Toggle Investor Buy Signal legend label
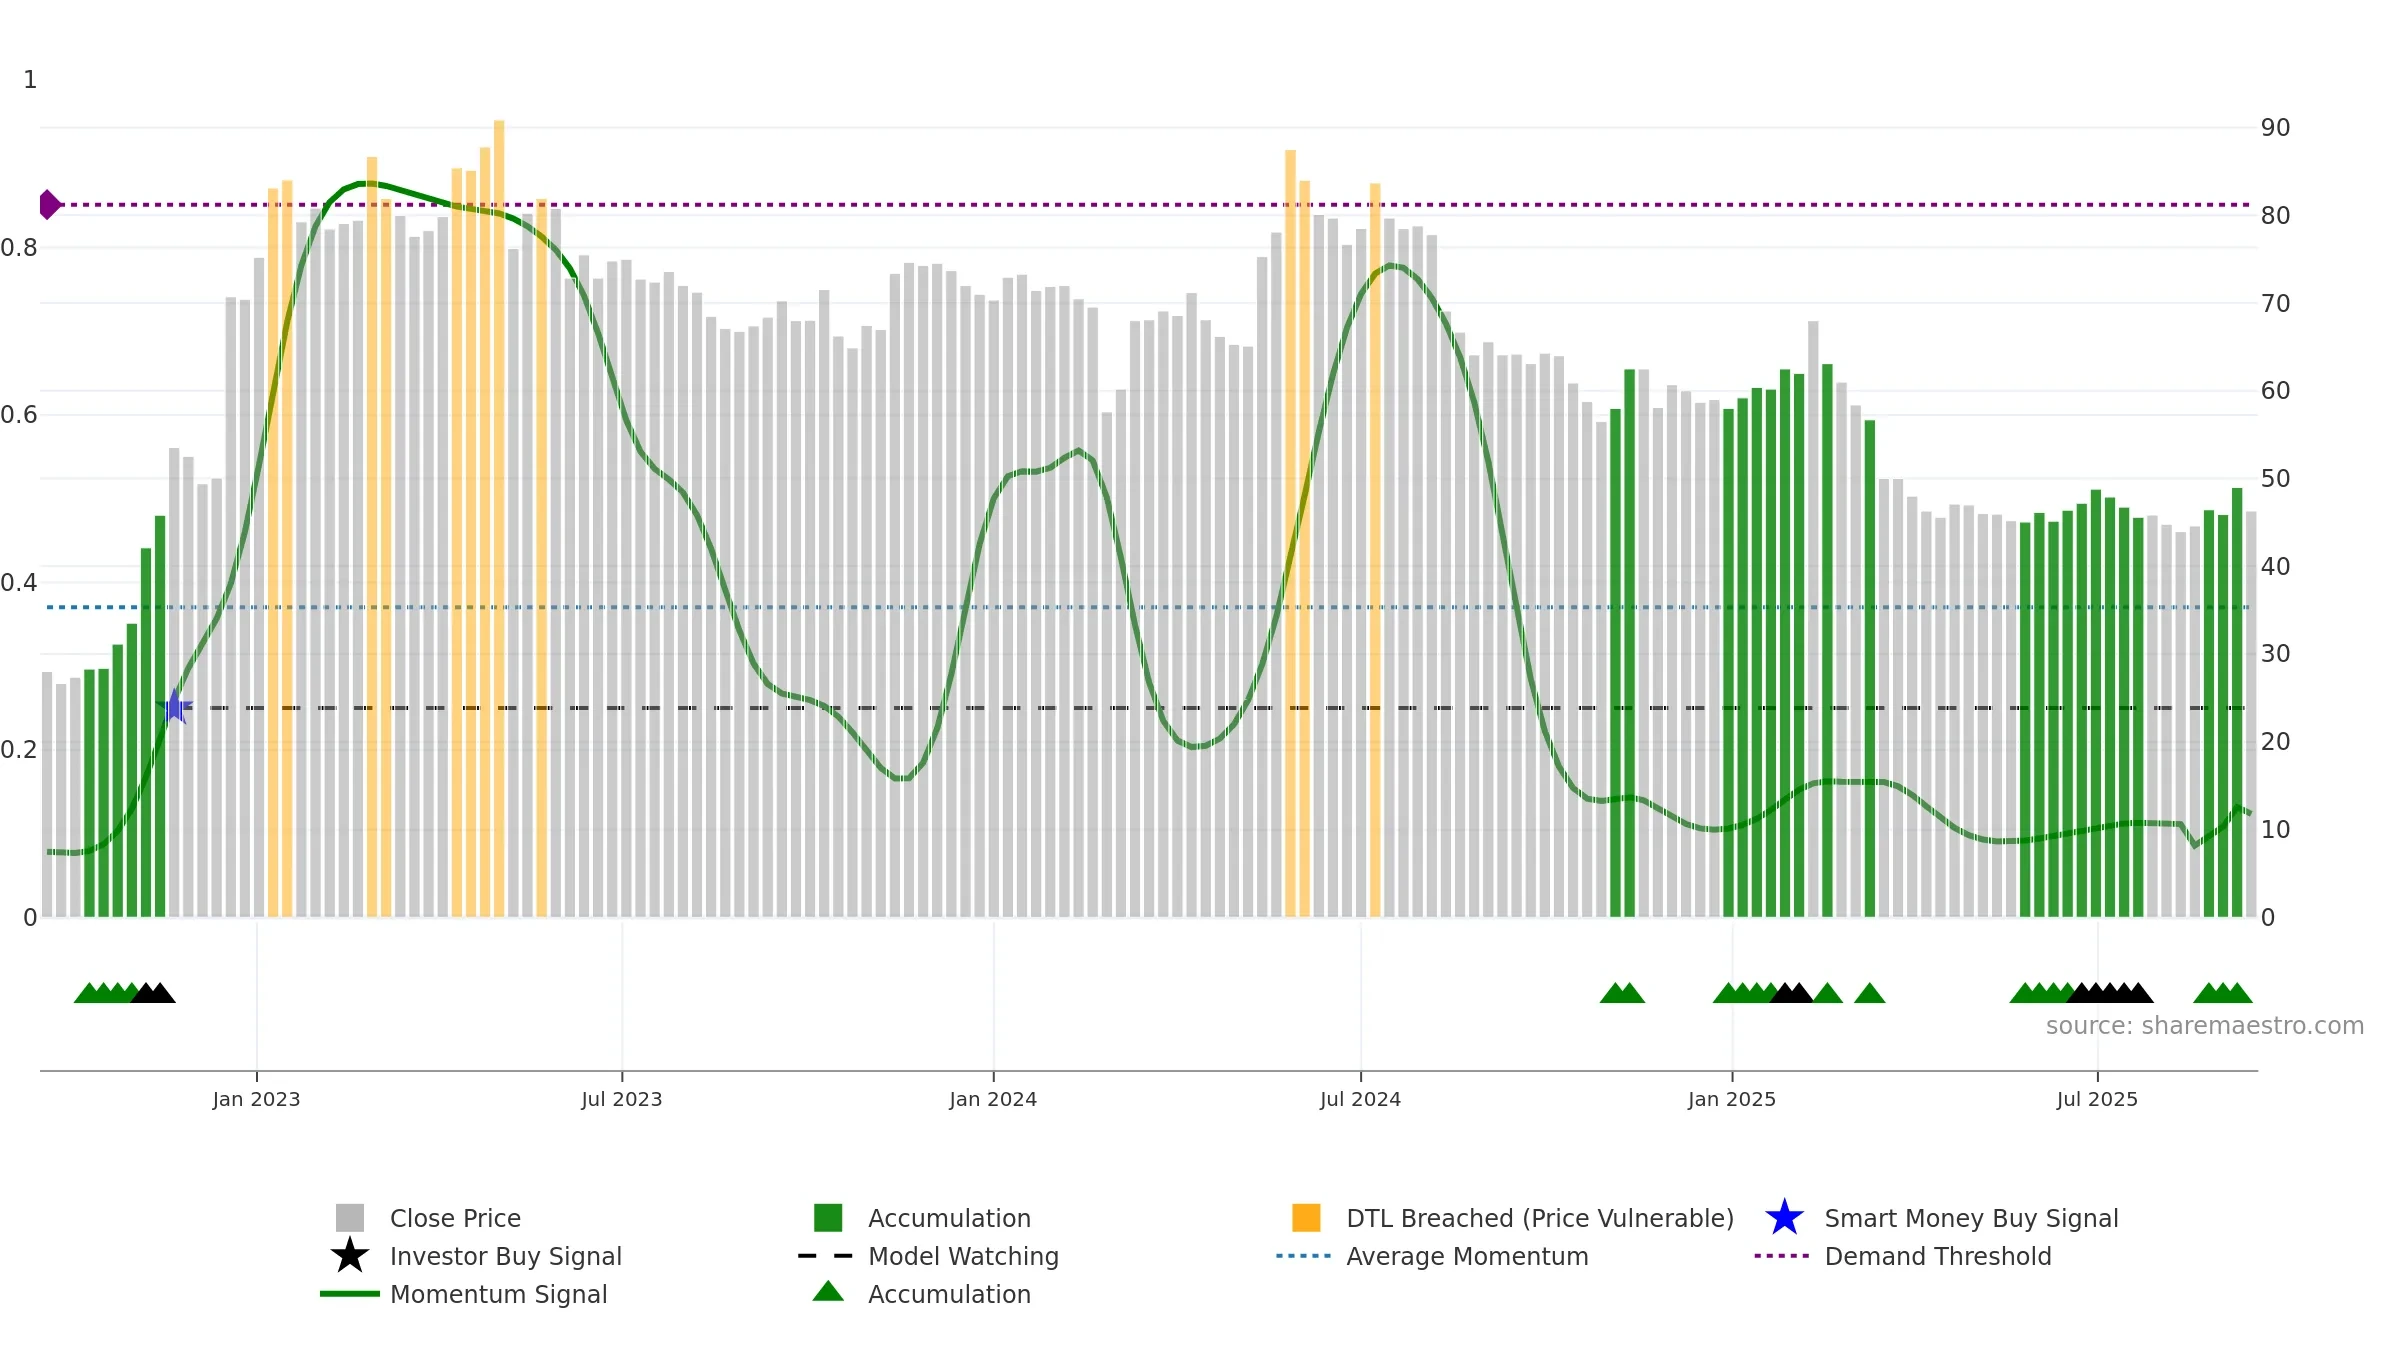 506,1256
